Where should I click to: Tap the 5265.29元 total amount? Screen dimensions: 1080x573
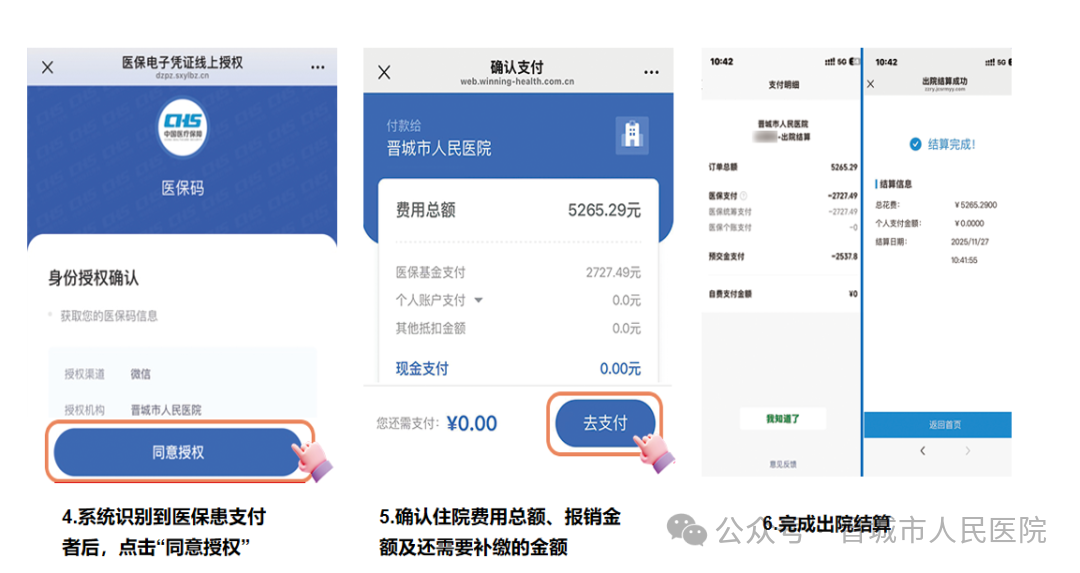tap(604, 210)
